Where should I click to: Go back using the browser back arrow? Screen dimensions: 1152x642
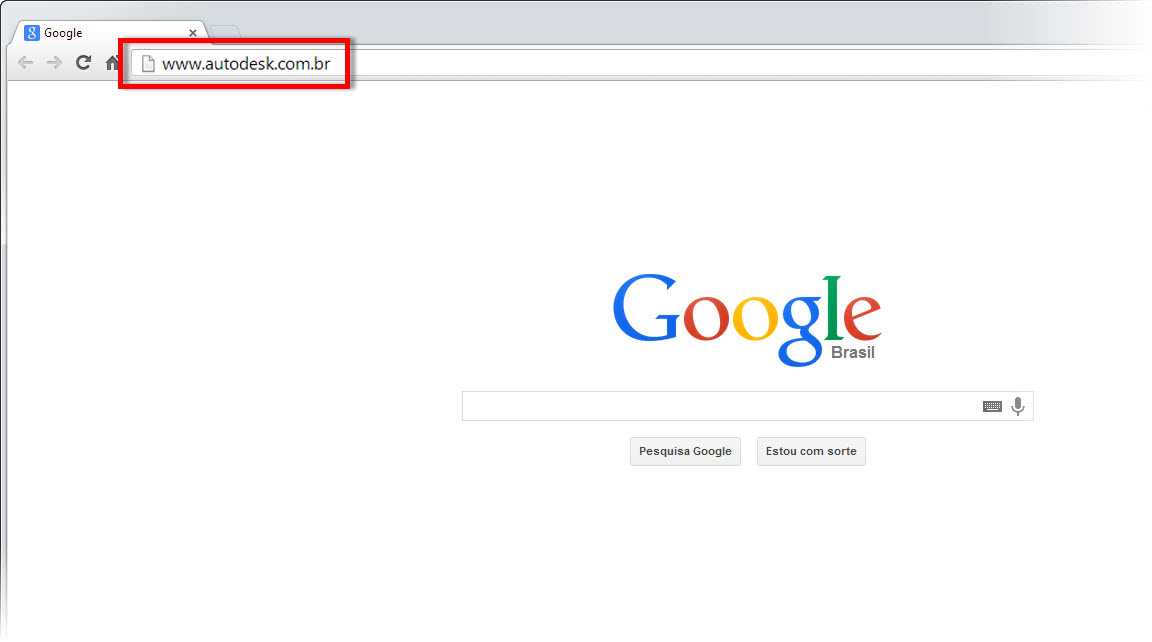pyautogui.click(x=26, y=63)
